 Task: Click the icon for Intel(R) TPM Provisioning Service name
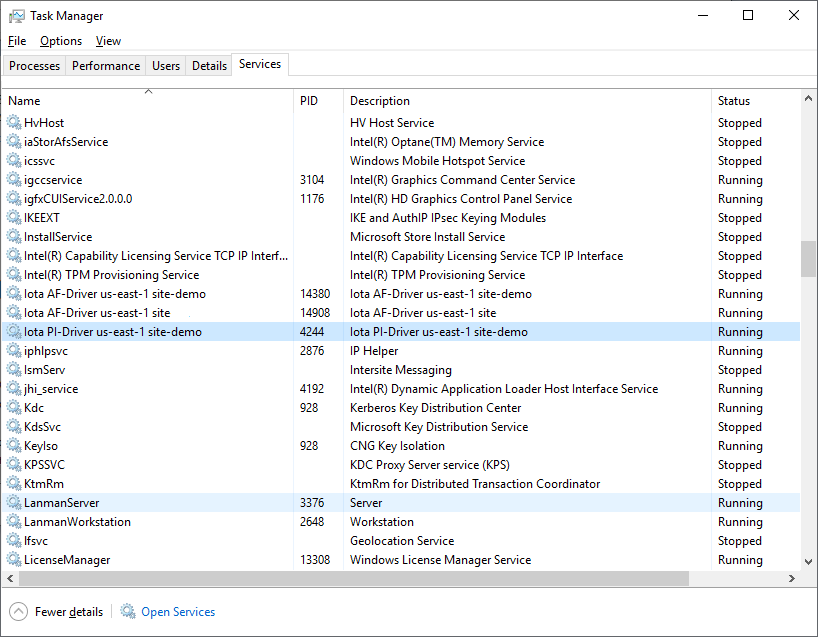tap(14, 274)
